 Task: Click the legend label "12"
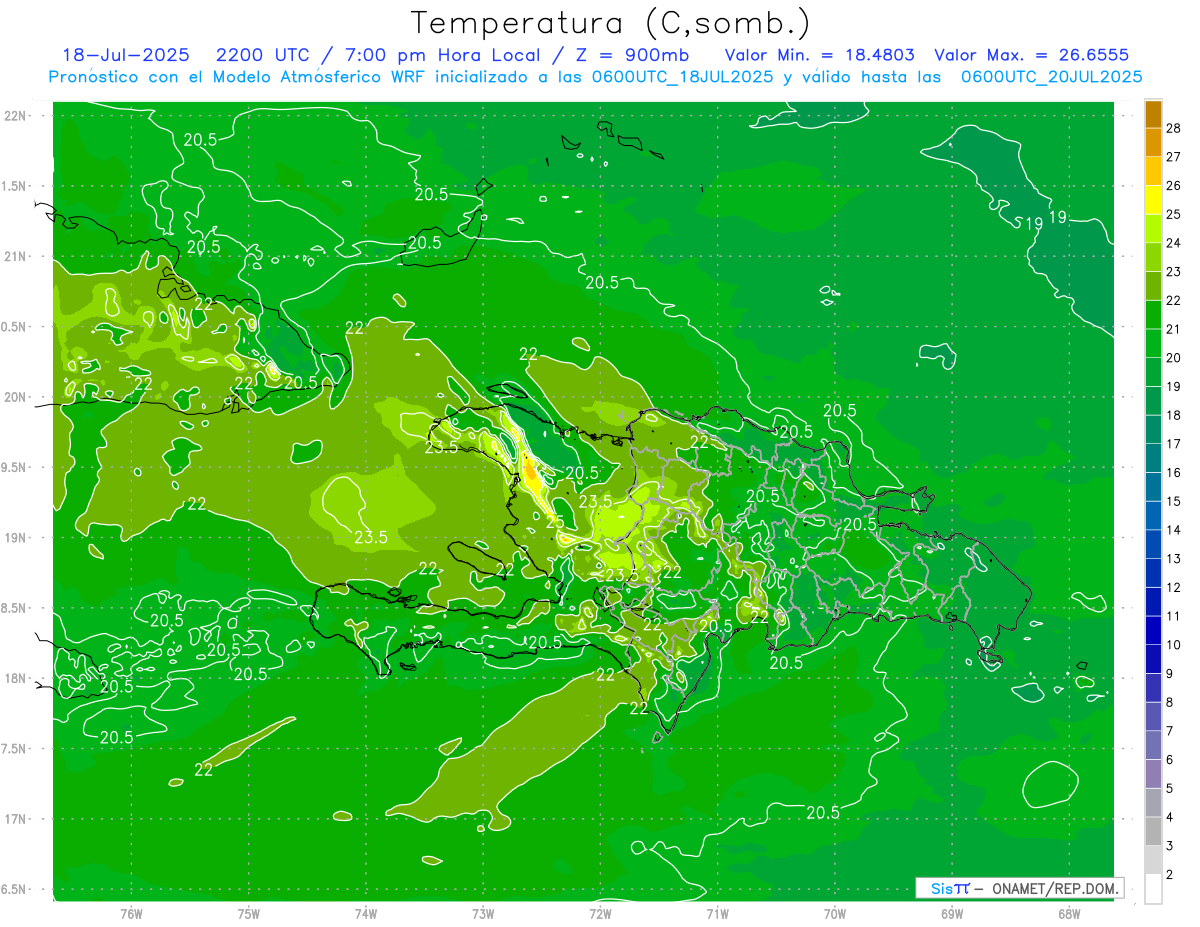tap(1173, 587)
